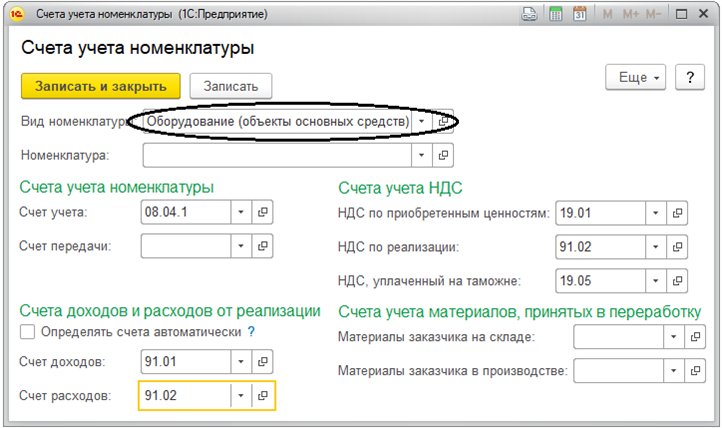Image resolution: width=722 pixels, height=428 pixels.
Task: Click the blue question mark hint icon
Action: click(251, 331)
